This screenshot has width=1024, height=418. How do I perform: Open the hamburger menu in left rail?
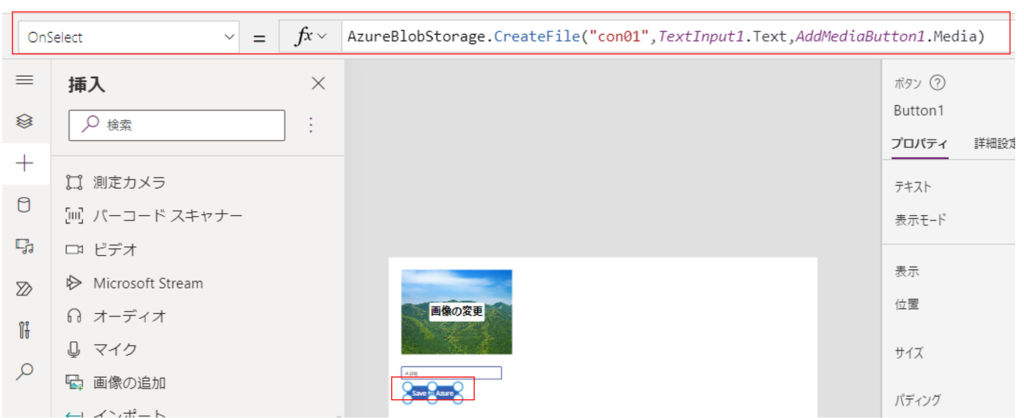(x=25, y=81)
